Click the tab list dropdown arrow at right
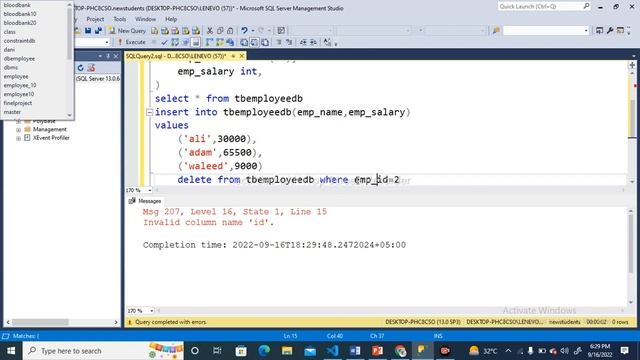The image size is (640, 360). (633, 56)
